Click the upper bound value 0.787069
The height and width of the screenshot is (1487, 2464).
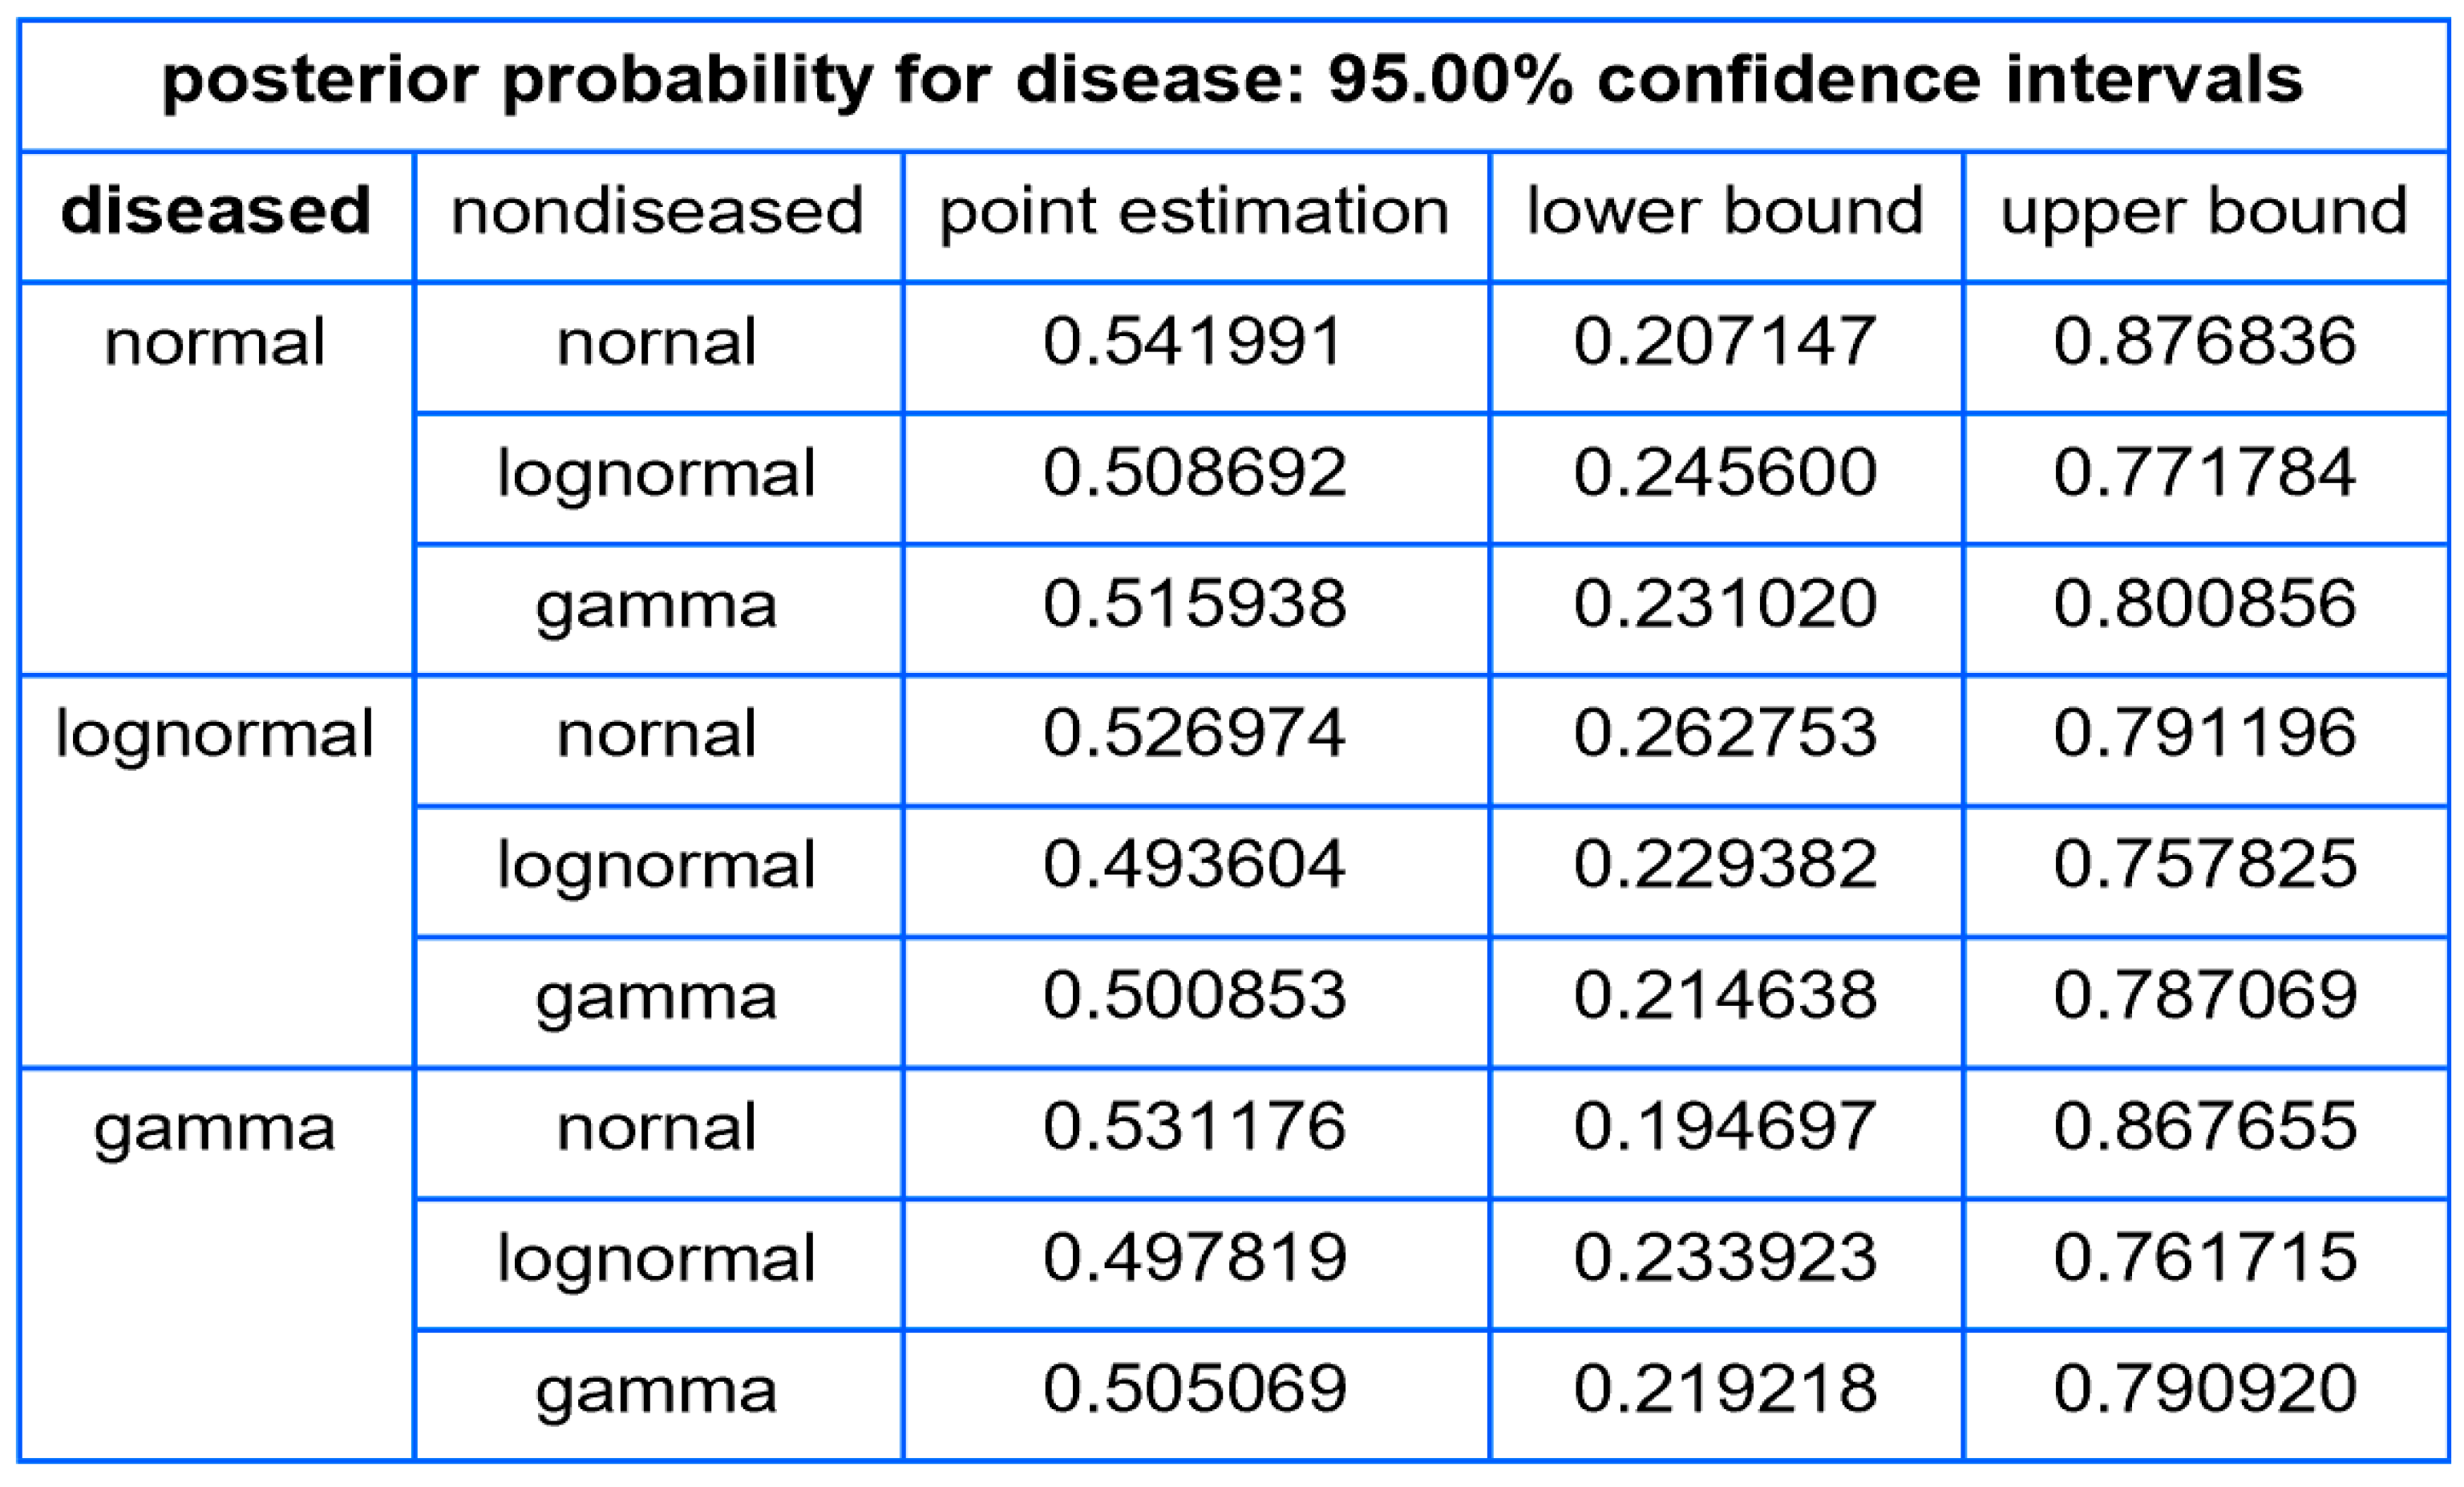point(2204,995)
